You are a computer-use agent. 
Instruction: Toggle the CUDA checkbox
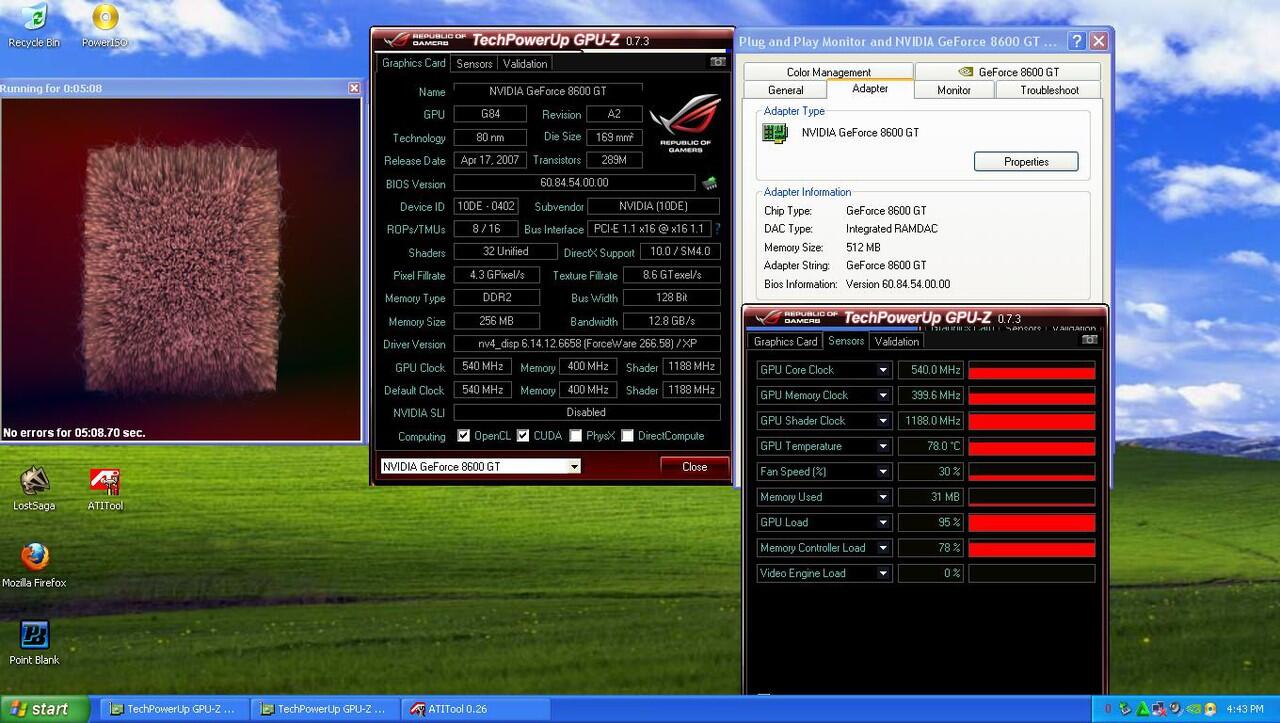(x=522, y=436)
